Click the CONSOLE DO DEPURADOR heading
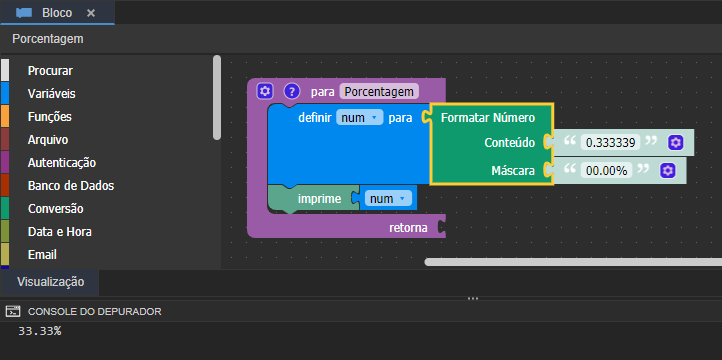722x360 pixels. [x=95, y=312]
